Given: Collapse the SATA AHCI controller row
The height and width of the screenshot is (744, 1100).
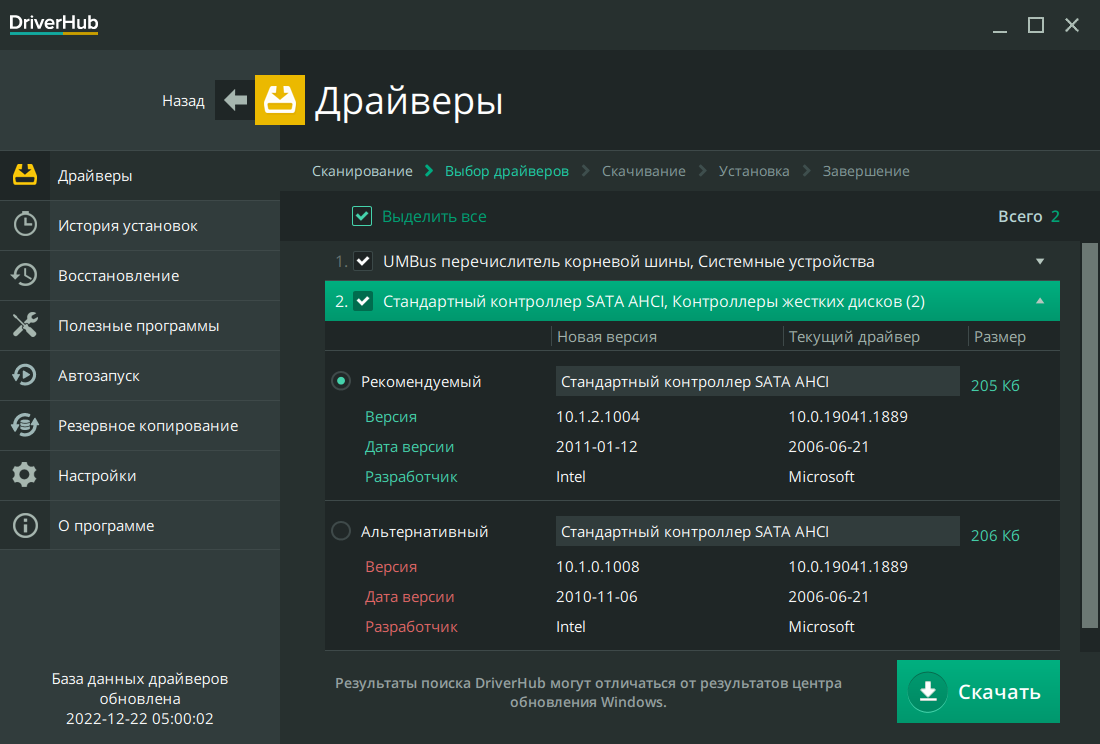Looking at the screenshot, I should (x=1040, y=301).
